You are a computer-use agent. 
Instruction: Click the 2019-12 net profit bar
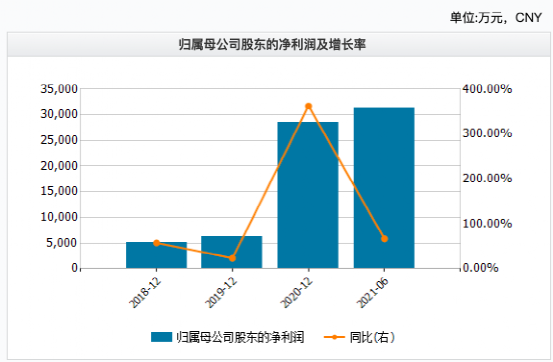pos(232,252)
